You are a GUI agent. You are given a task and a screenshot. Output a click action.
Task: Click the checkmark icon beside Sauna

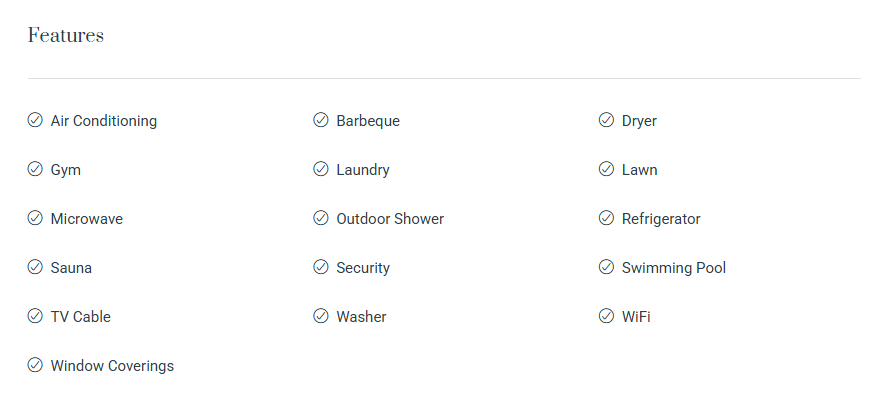[x=35, y=268]
